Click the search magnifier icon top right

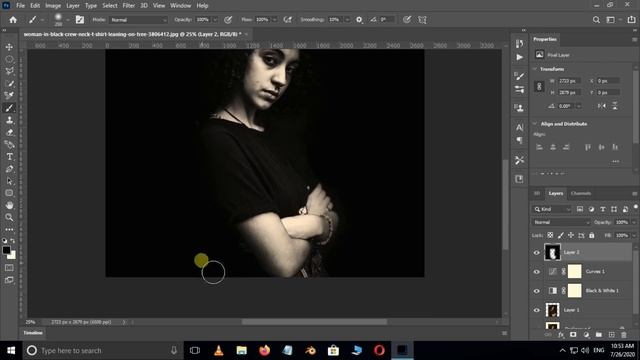pos(596,20)
